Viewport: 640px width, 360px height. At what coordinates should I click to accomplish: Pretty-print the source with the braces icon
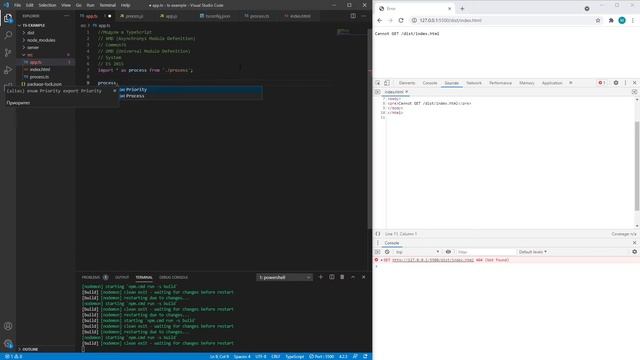378,234
